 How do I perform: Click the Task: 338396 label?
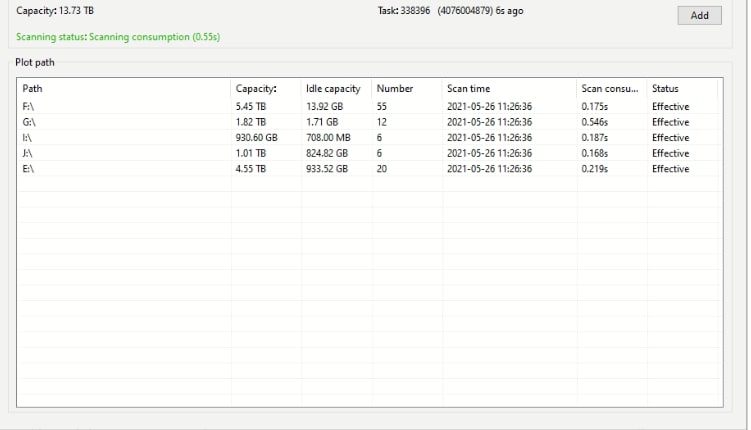pos(404,11)
